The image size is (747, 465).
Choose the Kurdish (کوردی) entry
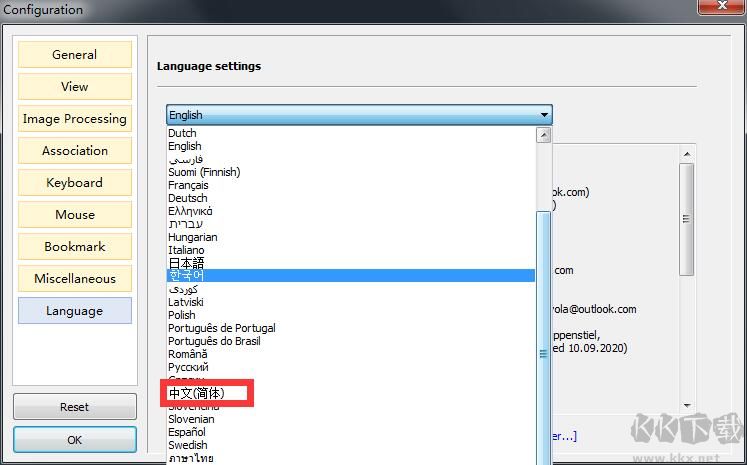[x=351, y=289]
